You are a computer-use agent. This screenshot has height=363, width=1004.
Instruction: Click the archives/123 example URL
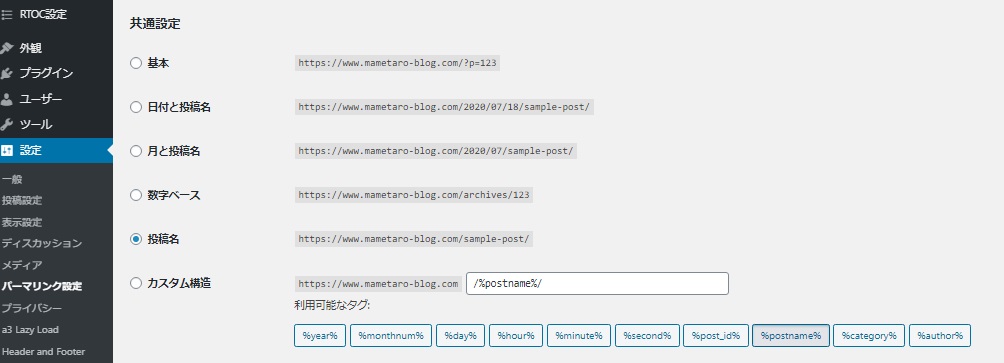[414, 195]
